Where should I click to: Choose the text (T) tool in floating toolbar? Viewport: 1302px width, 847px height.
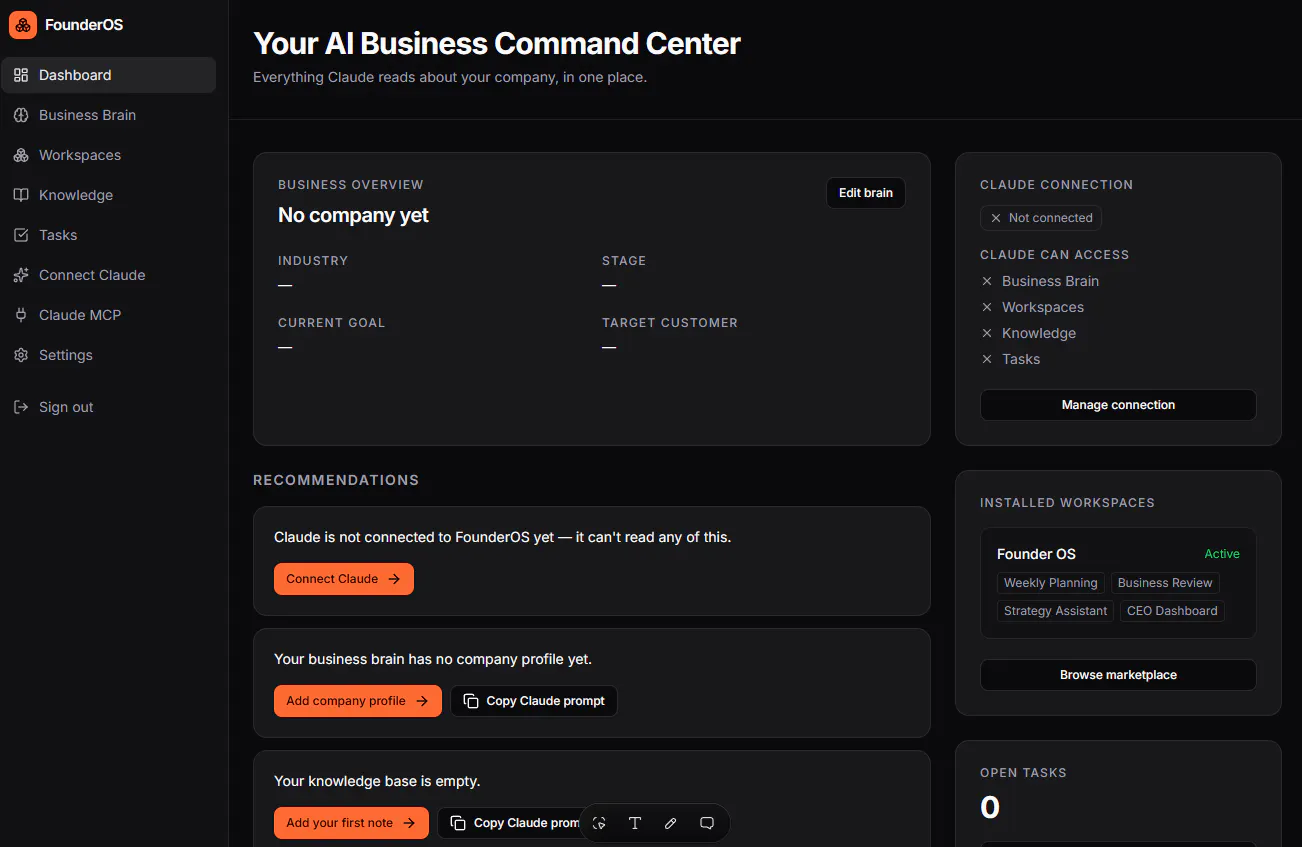pos(635,823)
